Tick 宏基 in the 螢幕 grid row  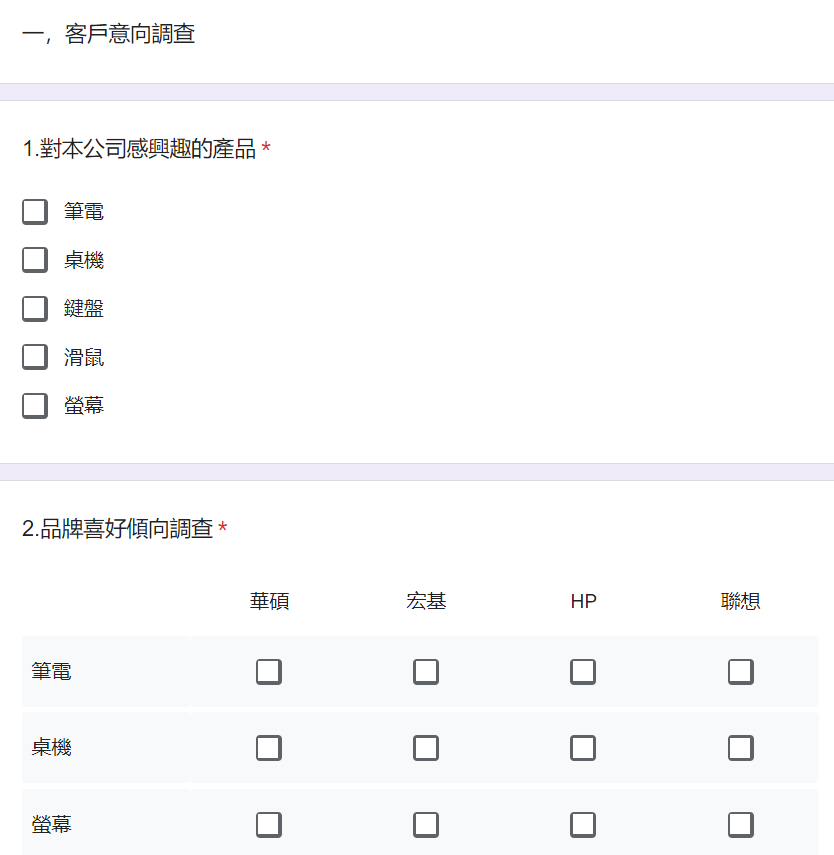[x=426, y=825]
